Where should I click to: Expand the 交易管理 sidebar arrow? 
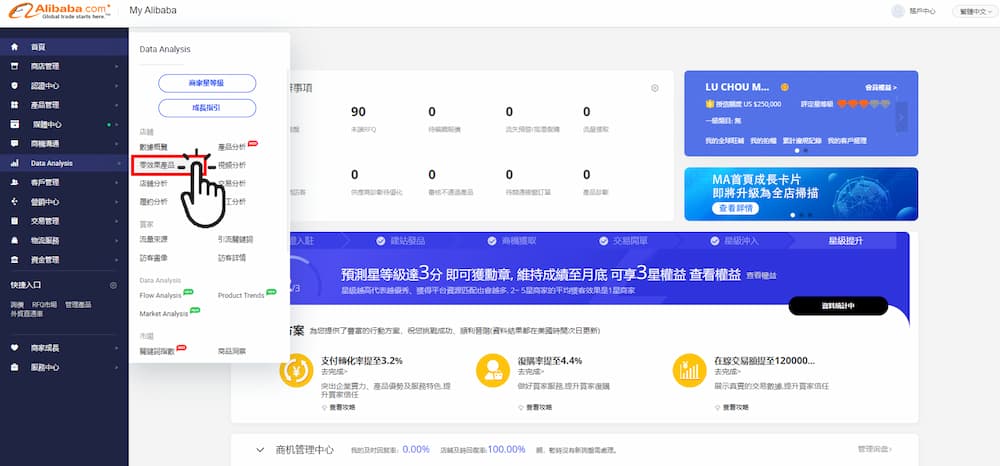[x=116, y=221]
